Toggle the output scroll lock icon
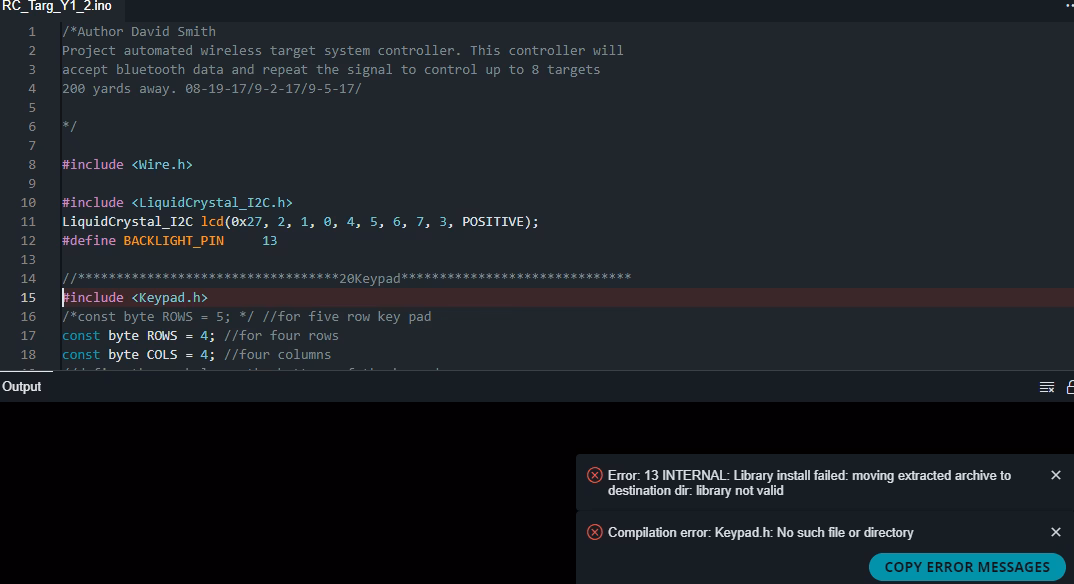This screenshot has height=584, width=1074. tap(1069, 387)
